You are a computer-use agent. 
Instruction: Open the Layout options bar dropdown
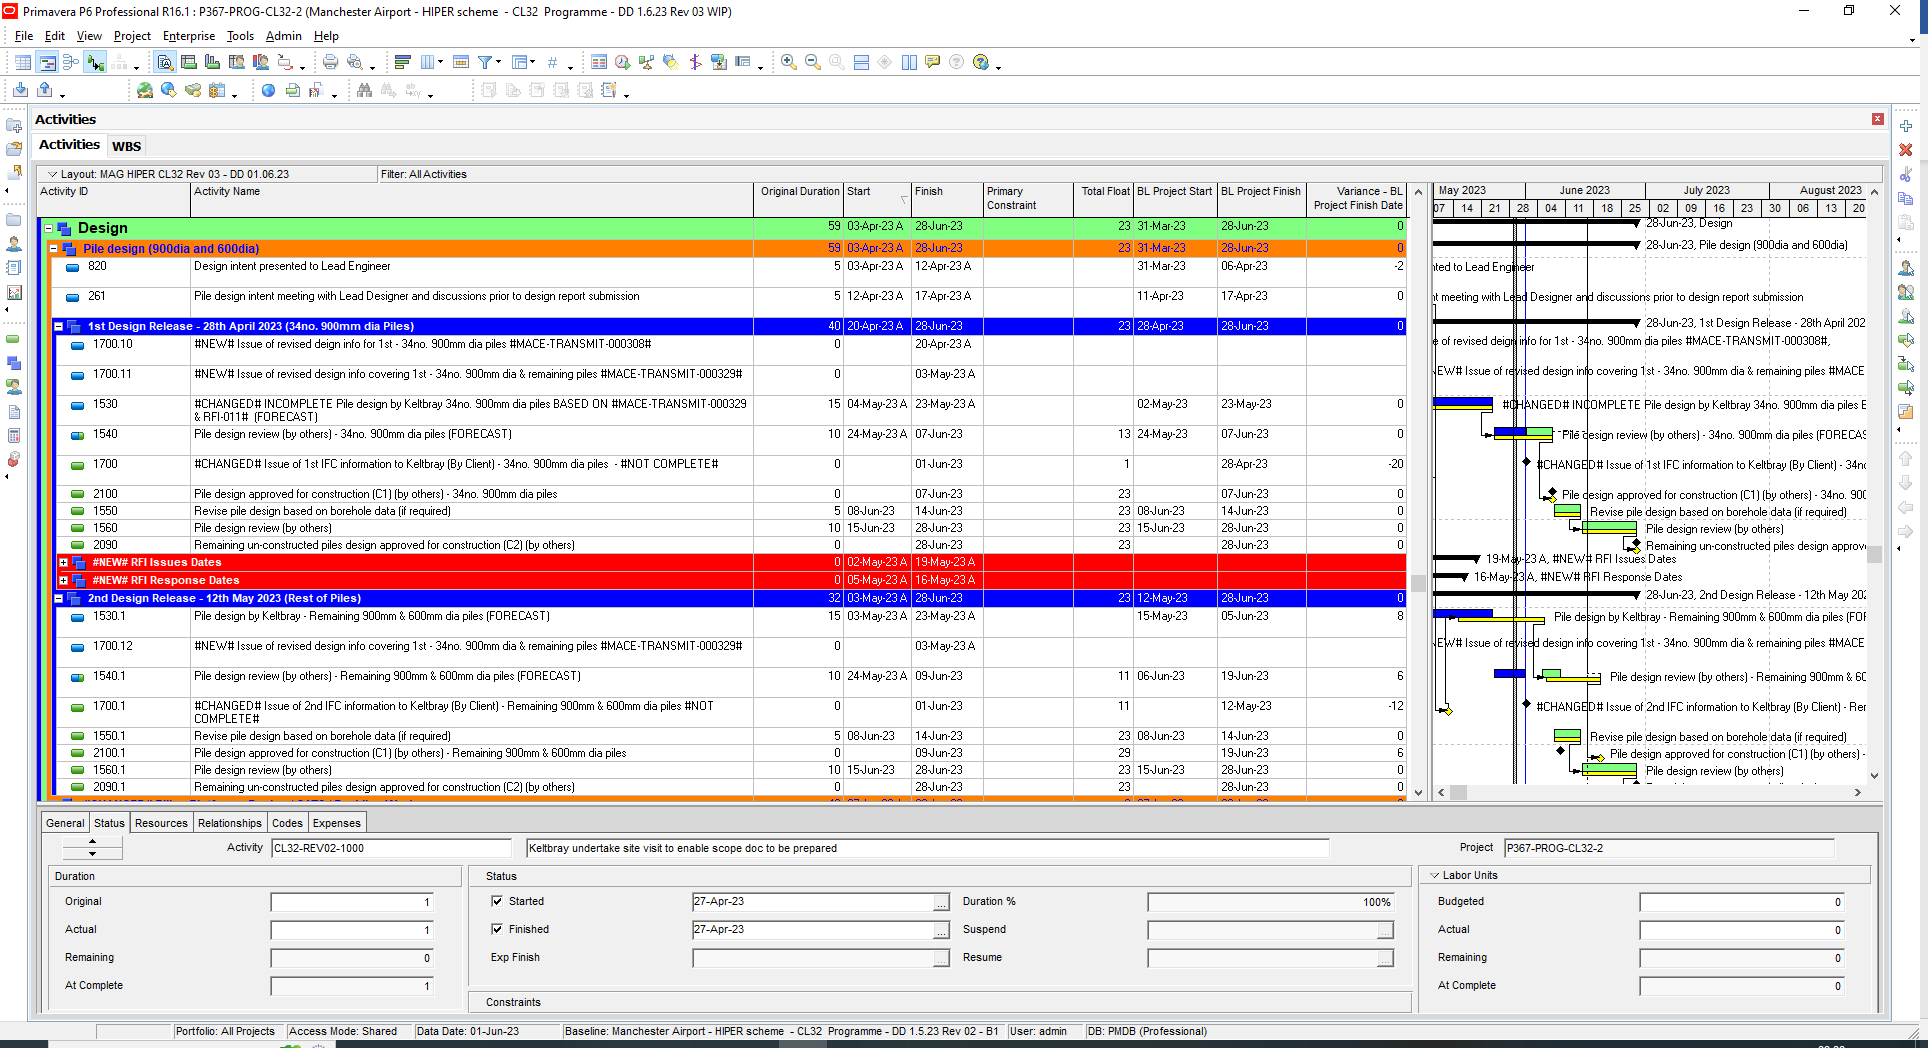pos(54,173)
